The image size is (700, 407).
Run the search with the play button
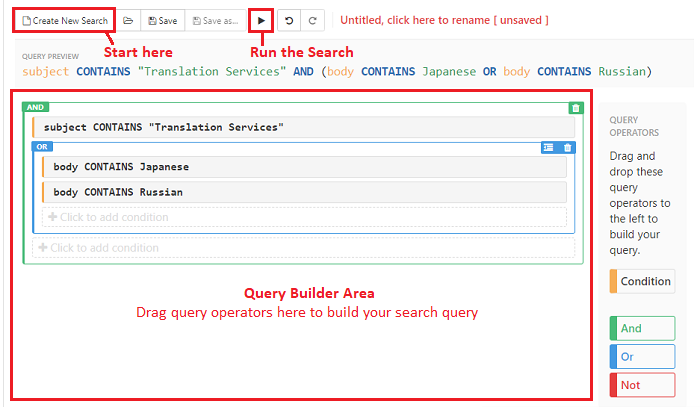261,21
